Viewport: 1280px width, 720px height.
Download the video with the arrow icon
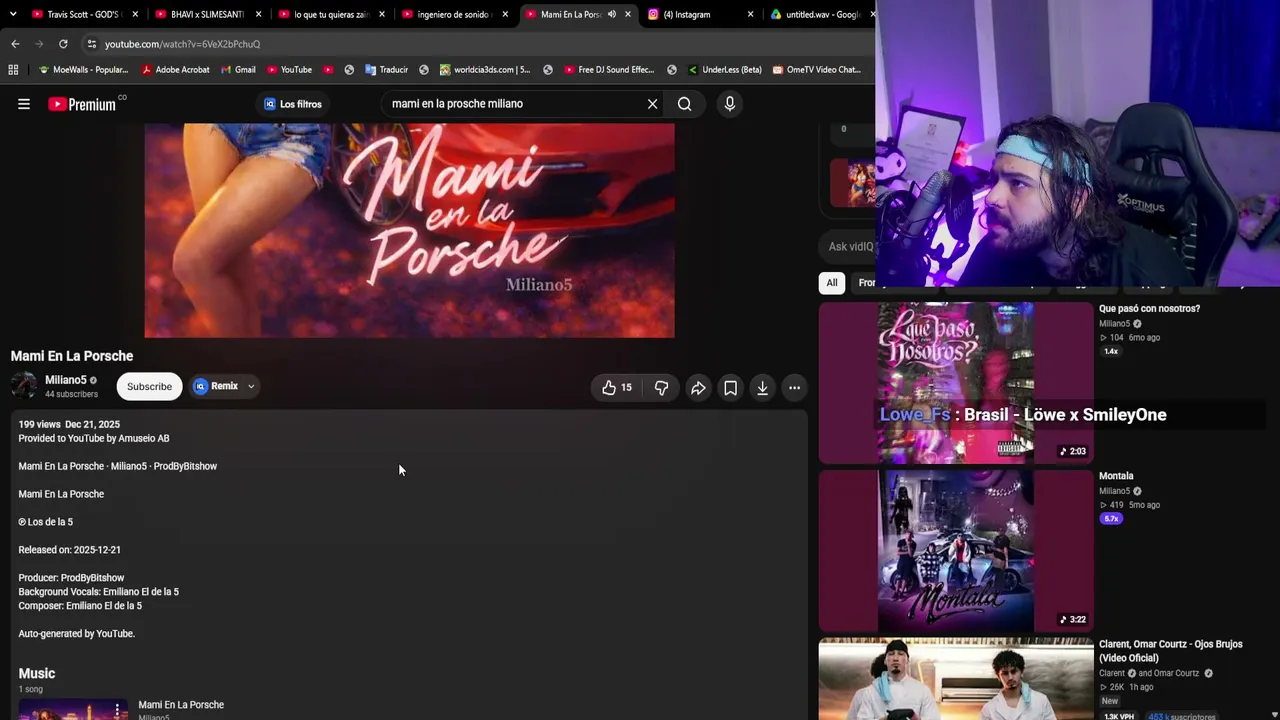tap(762, 388)
